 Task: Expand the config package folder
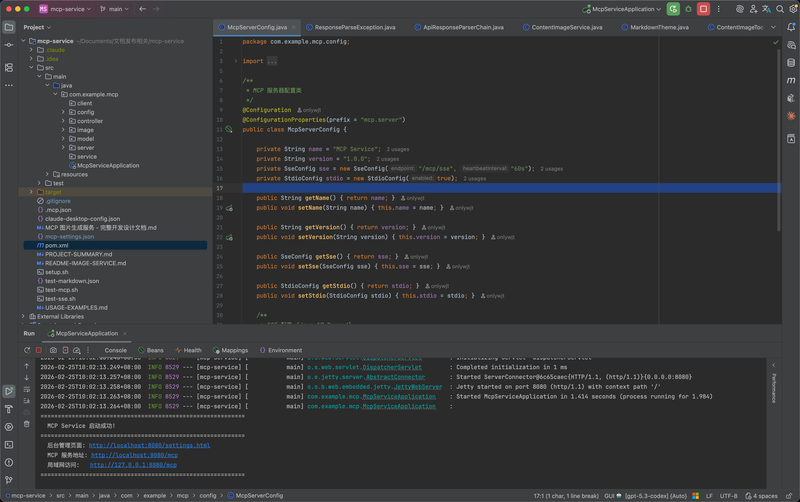65,112
